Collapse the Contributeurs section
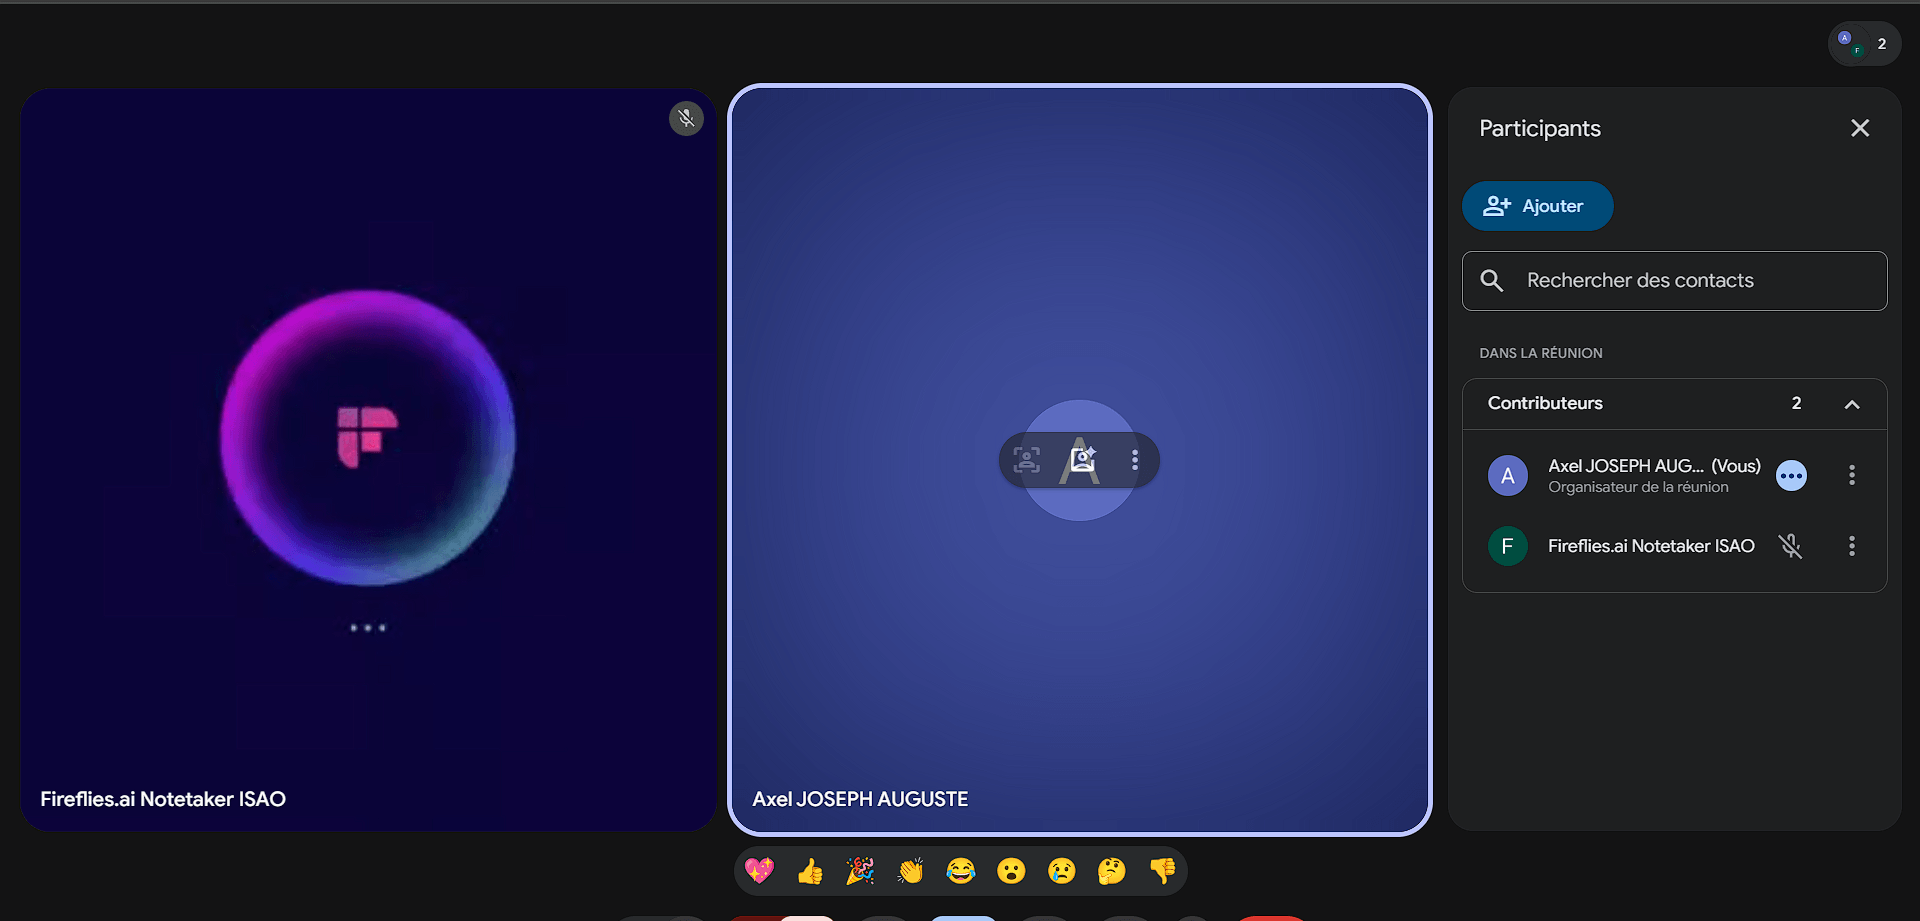 click(1852, 404)
